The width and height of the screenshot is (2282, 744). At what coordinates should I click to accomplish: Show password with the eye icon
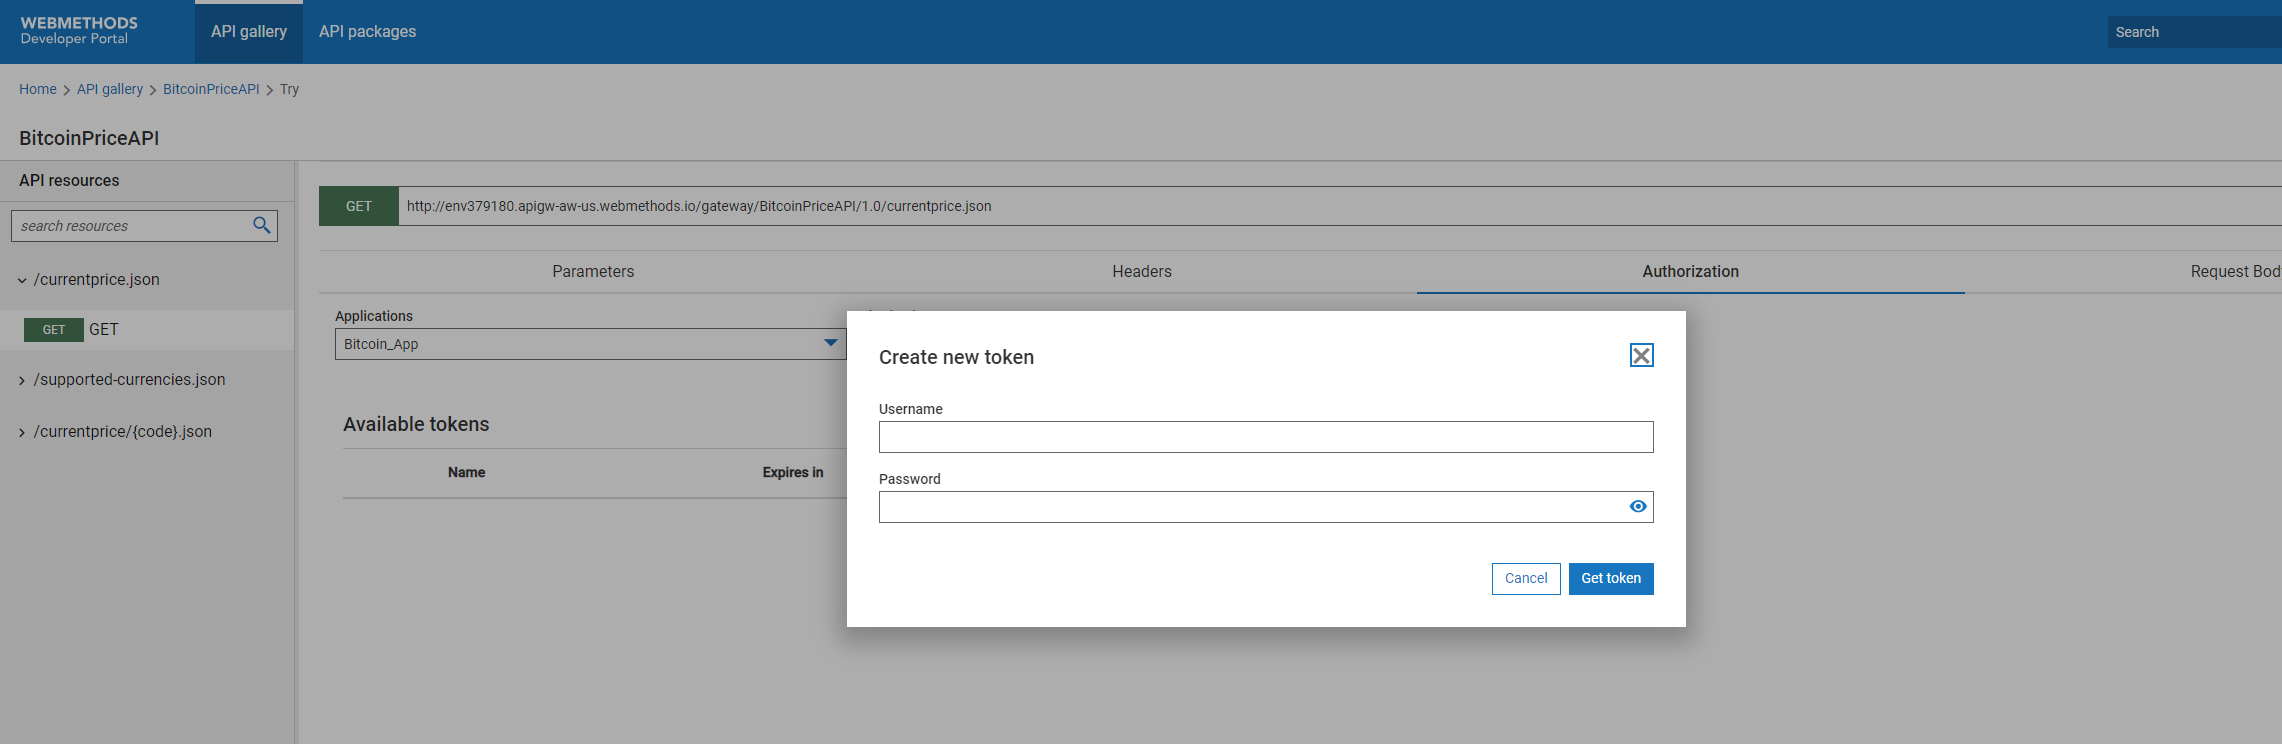(x=1637, y=507)
